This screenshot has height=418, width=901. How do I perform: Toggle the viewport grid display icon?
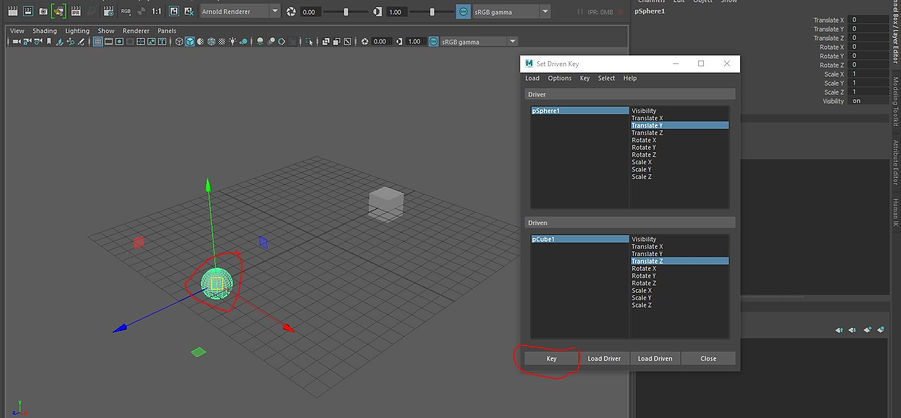[x=98, y=41]
